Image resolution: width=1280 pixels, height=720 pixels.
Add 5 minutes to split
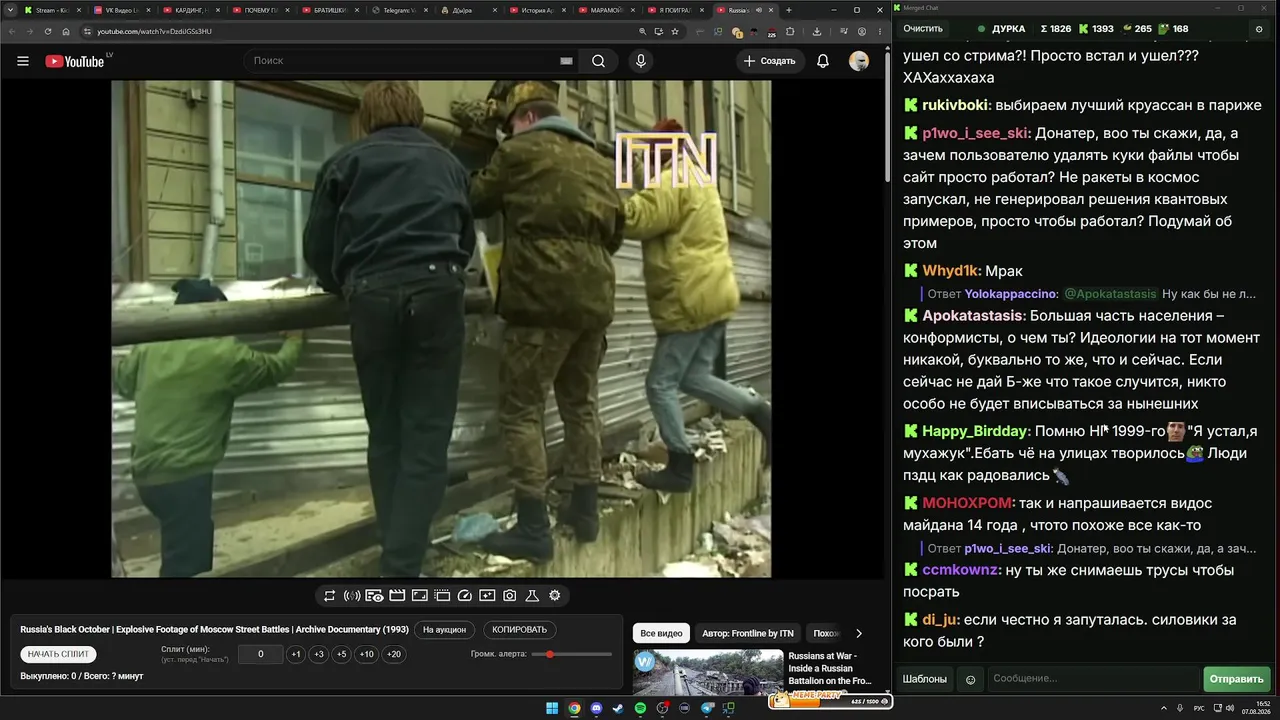tap(342, 654)
